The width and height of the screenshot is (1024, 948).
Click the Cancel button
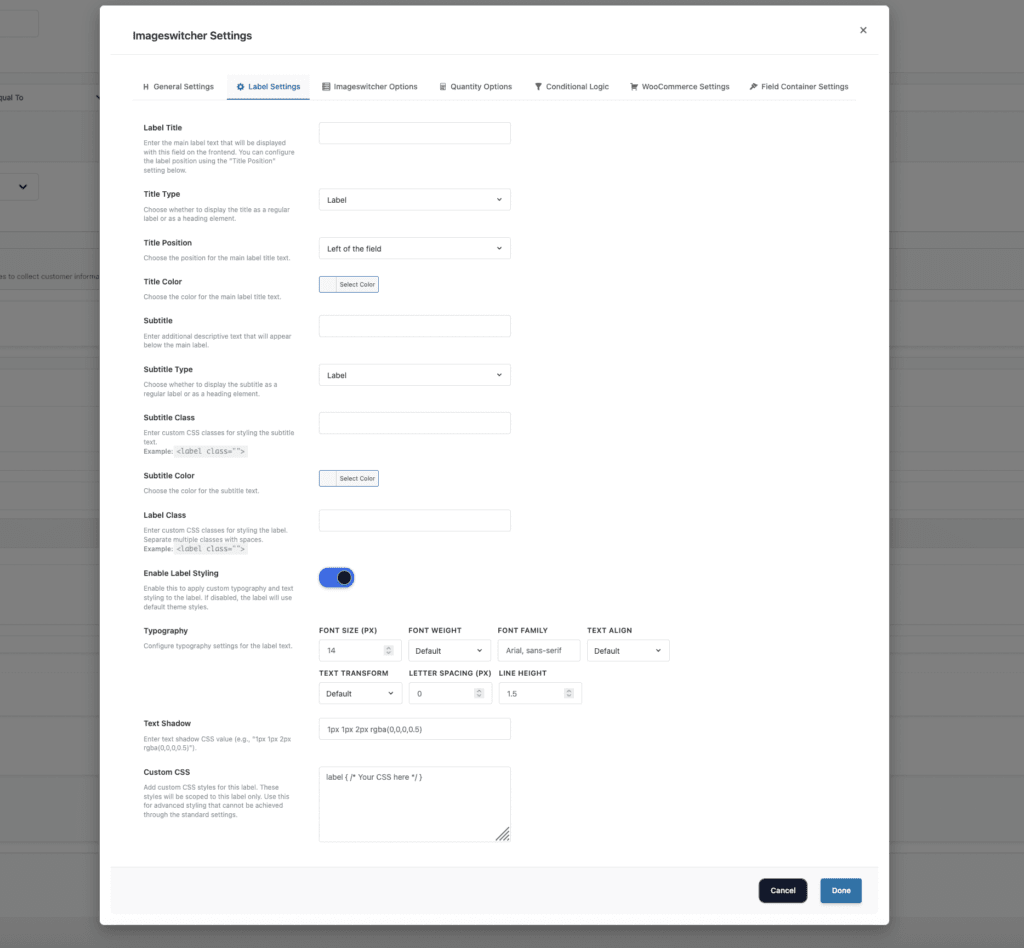point(782,891)
